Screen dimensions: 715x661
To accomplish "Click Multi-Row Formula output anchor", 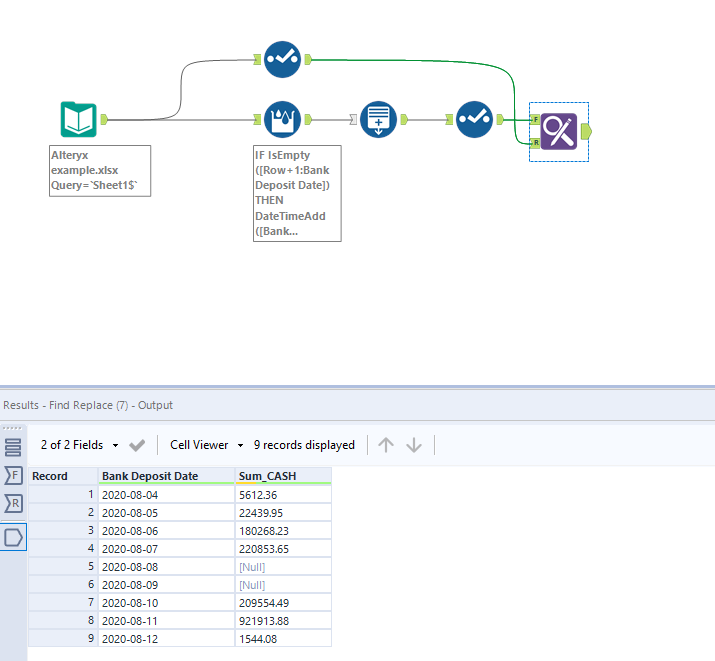I will pyautogui.click(x=308, y=119).
